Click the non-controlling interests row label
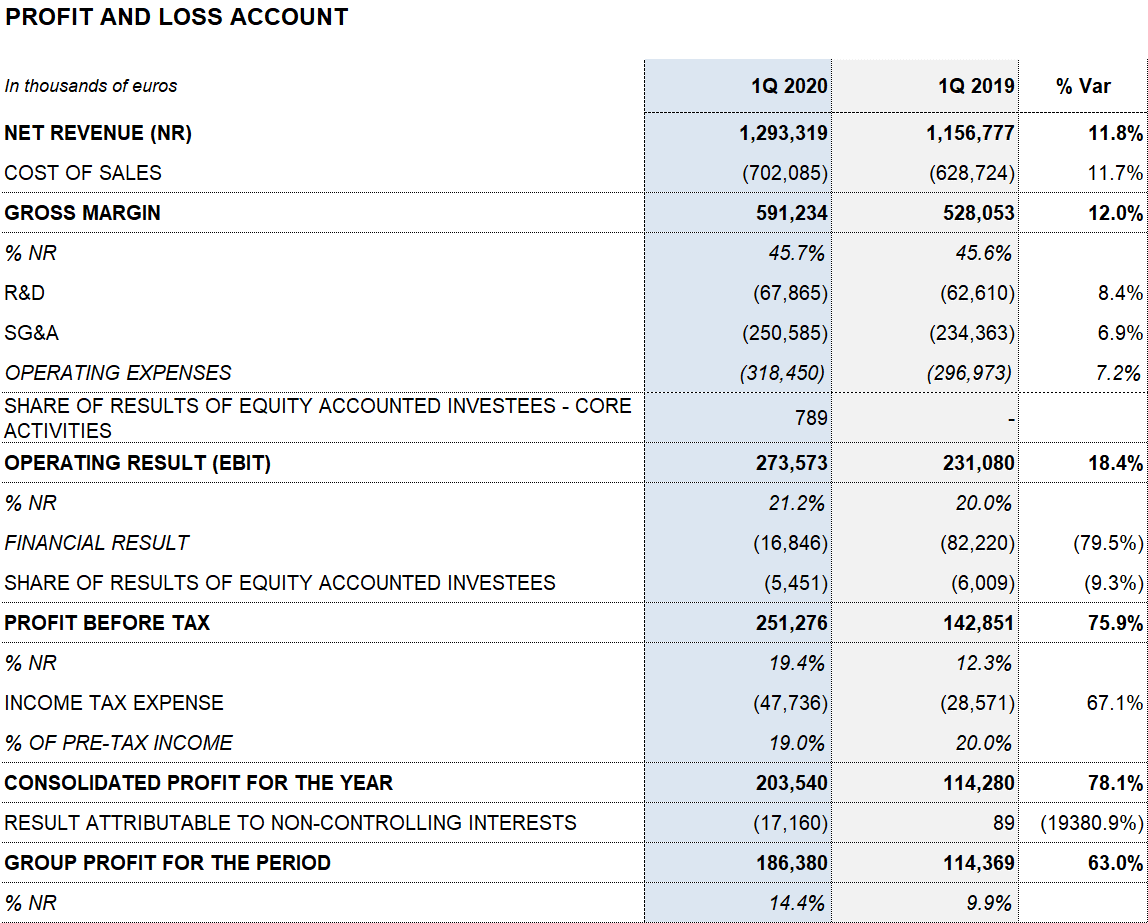The width and height of the screenshot is (1148, 923). (x=290, y=823)
